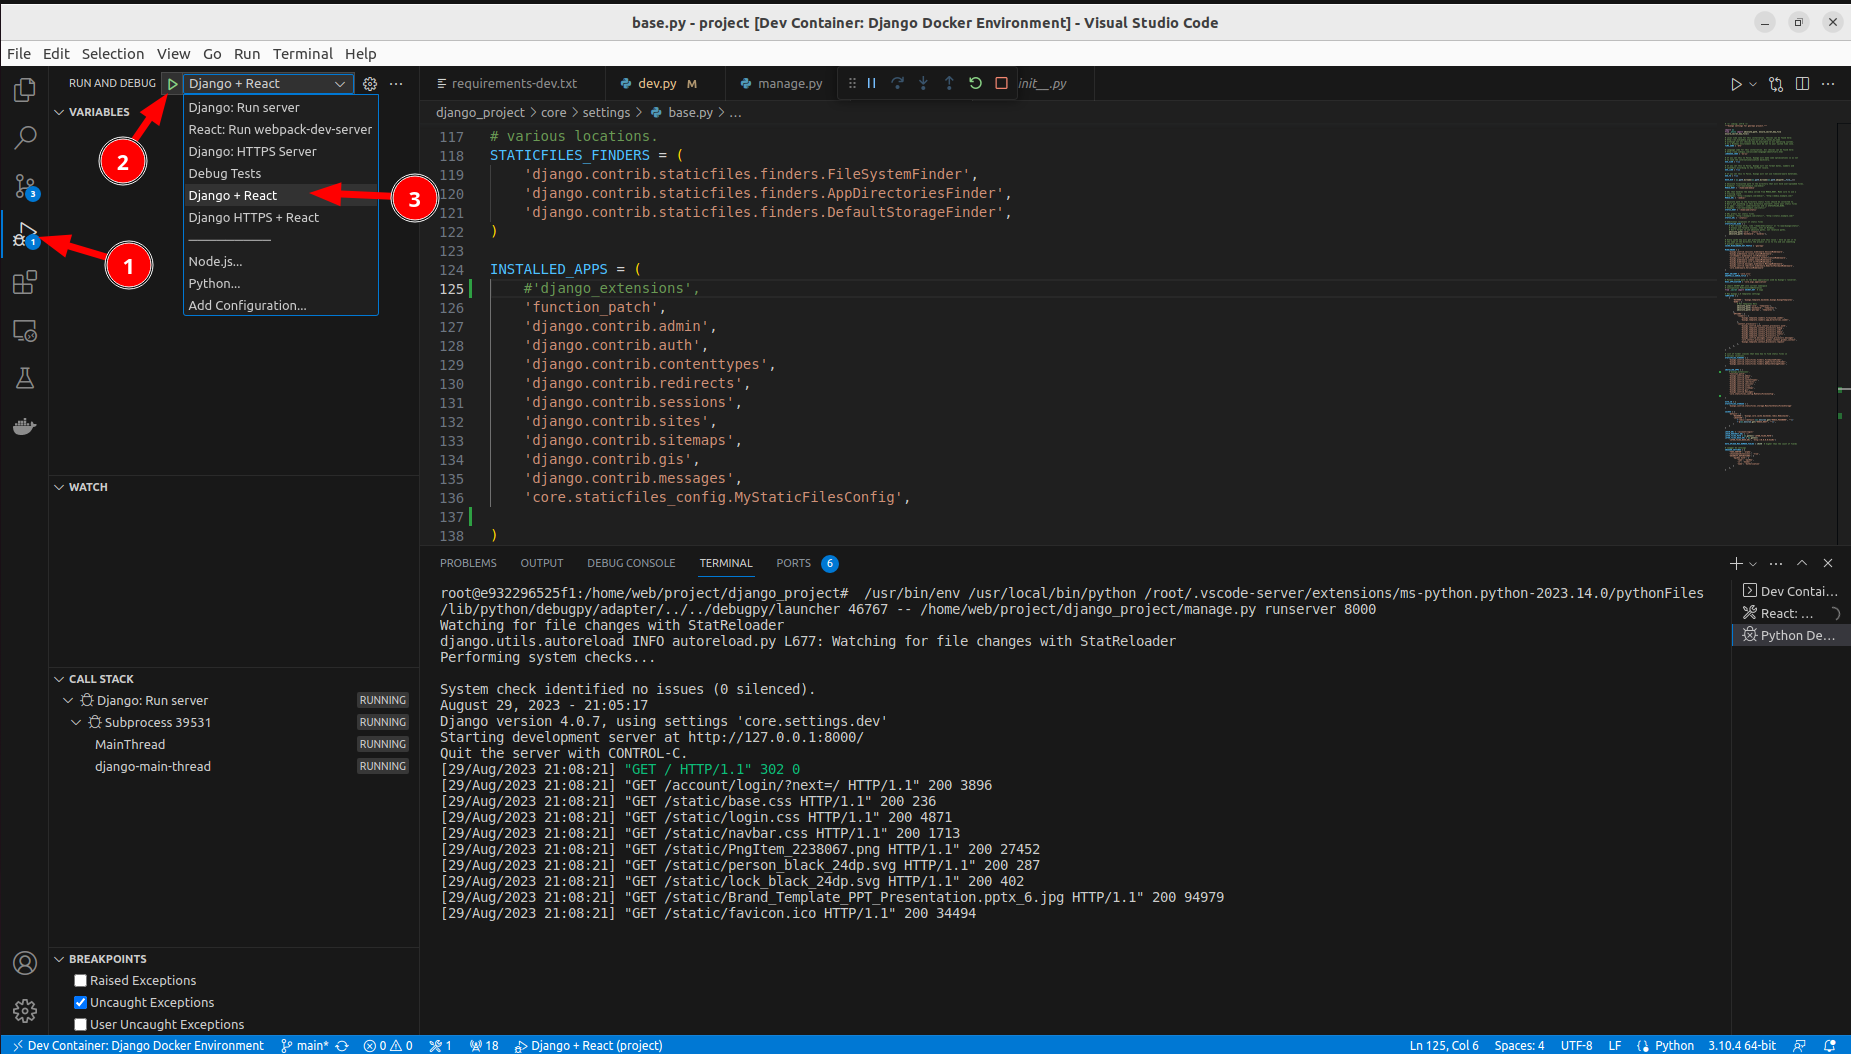
Task: Open the Run and Debug view
Action: 25,235
